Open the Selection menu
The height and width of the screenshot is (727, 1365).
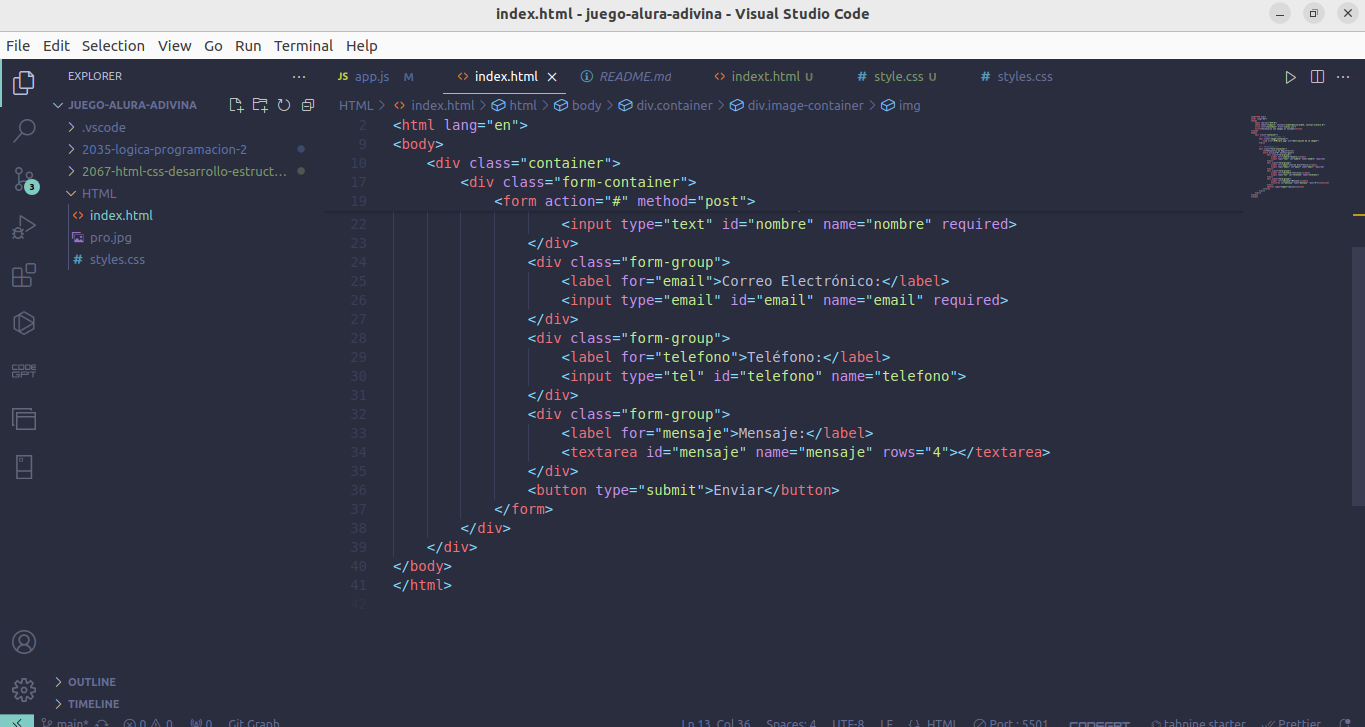click(113, 46)
